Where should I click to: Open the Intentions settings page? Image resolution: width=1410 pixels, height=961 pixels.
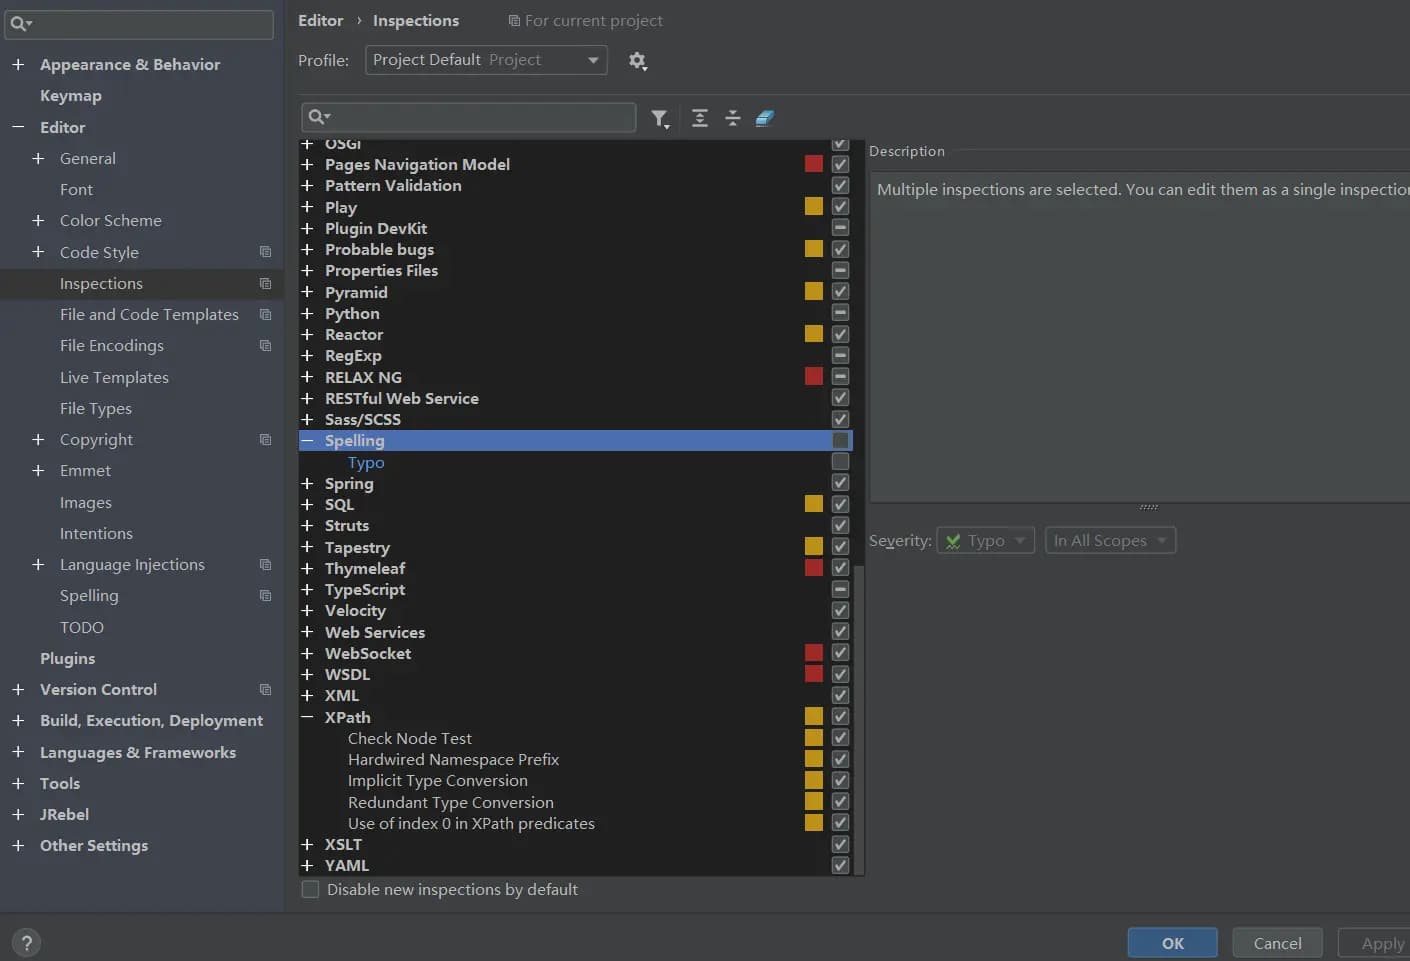(96, 533)
